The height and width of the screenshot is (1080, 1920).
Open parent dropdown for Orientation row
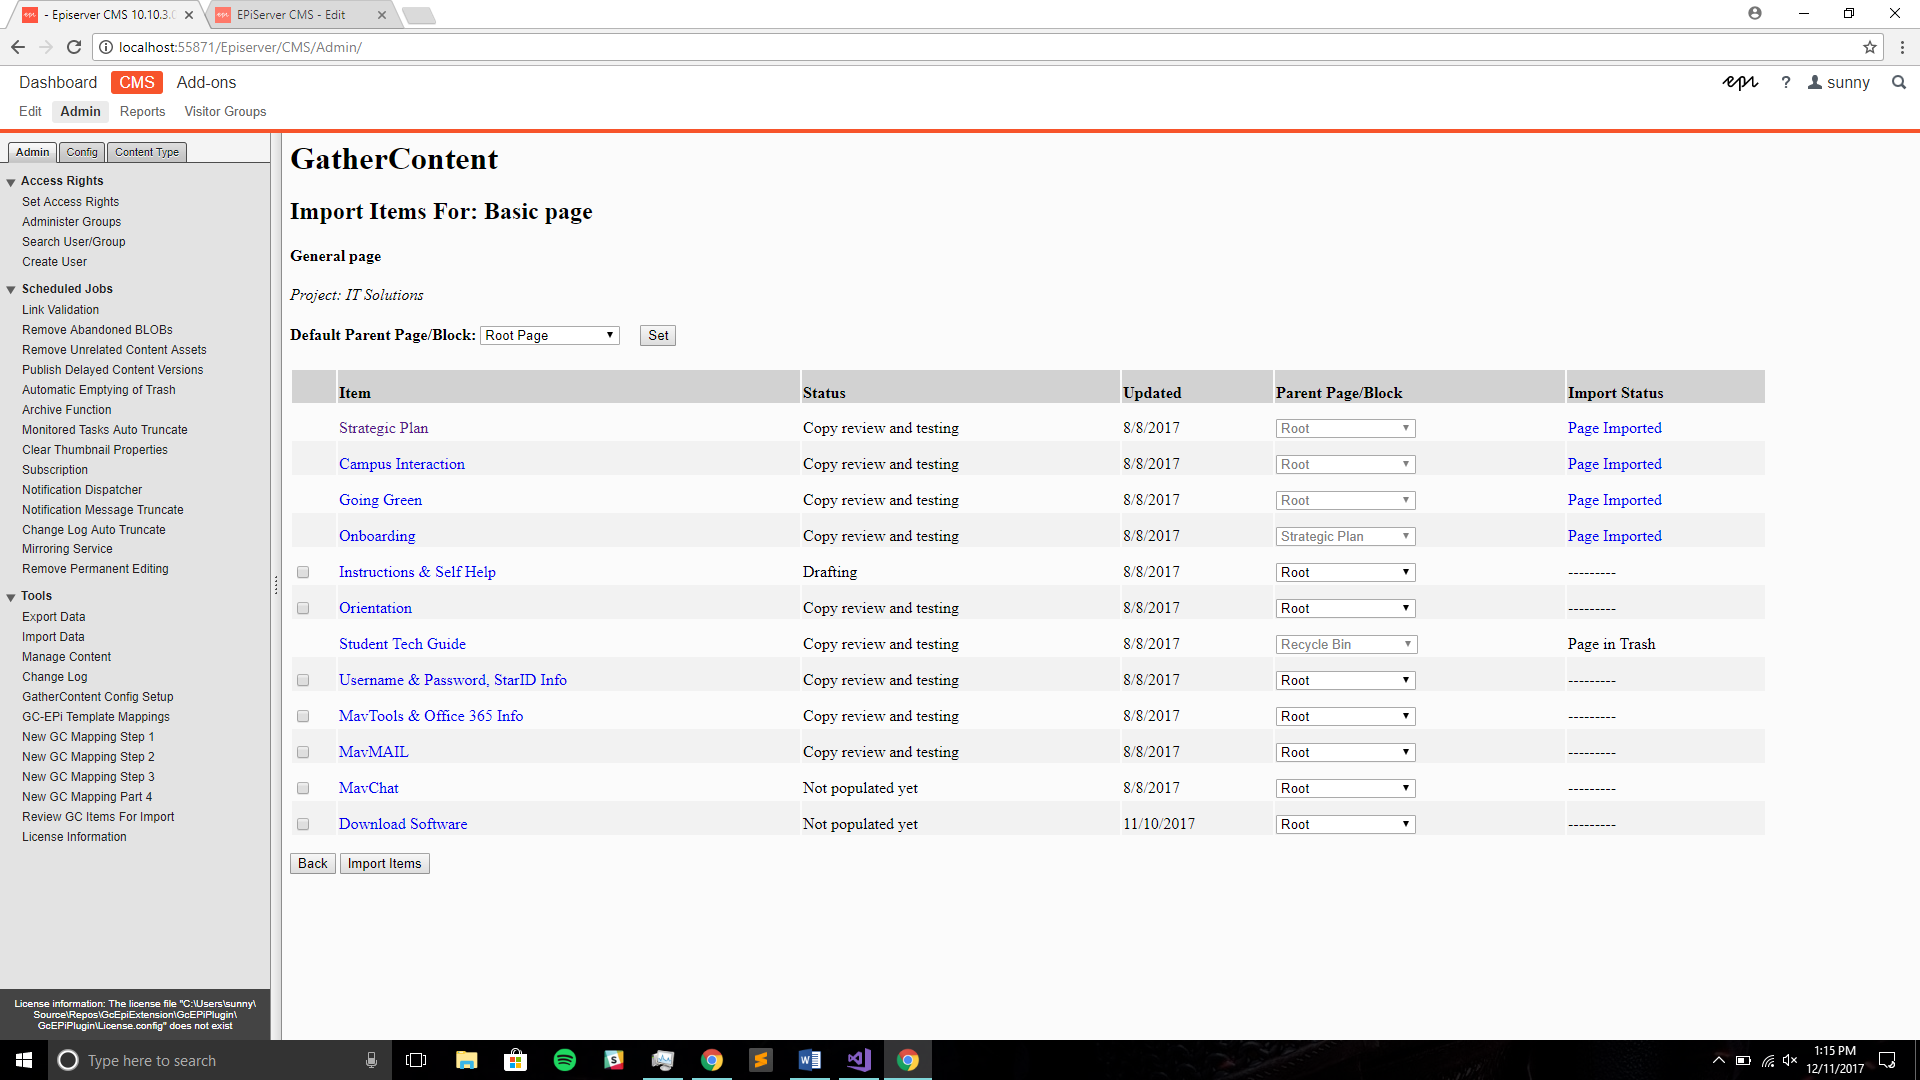[x=1345, y=608]
